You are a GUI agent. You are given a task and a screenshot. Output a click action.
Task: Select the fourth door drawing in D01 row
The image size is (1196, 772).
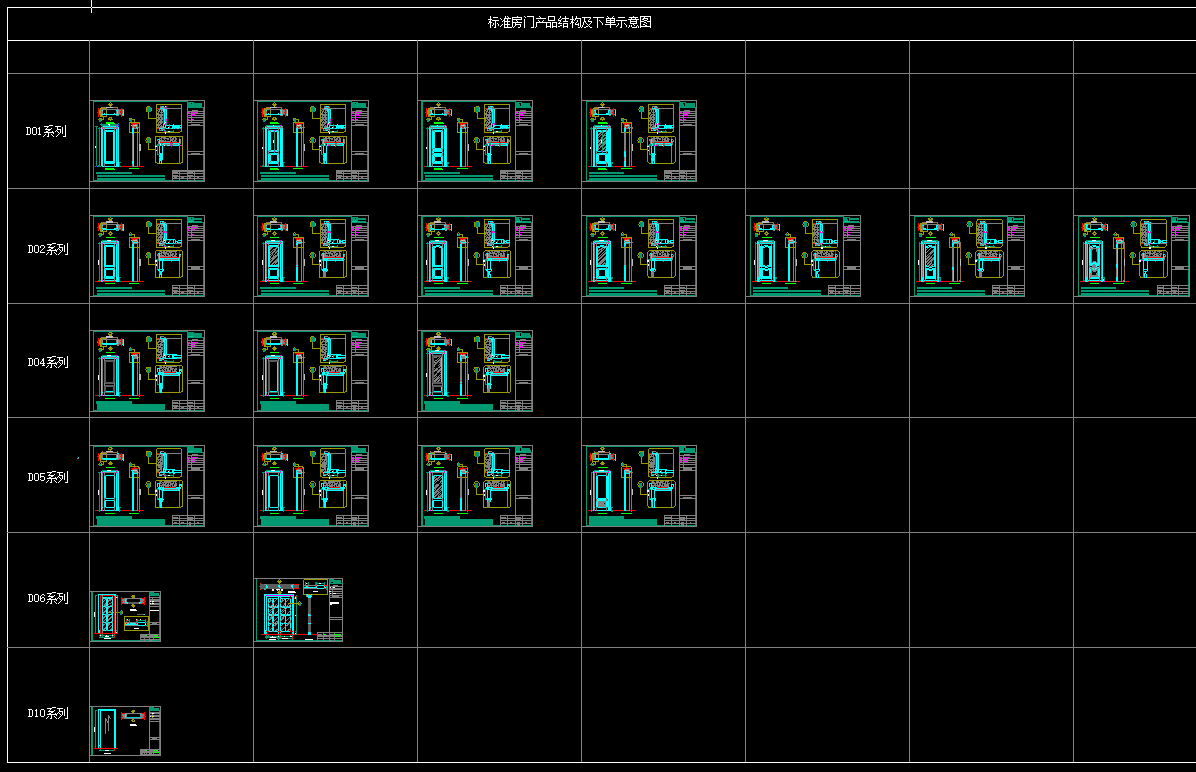640,141
